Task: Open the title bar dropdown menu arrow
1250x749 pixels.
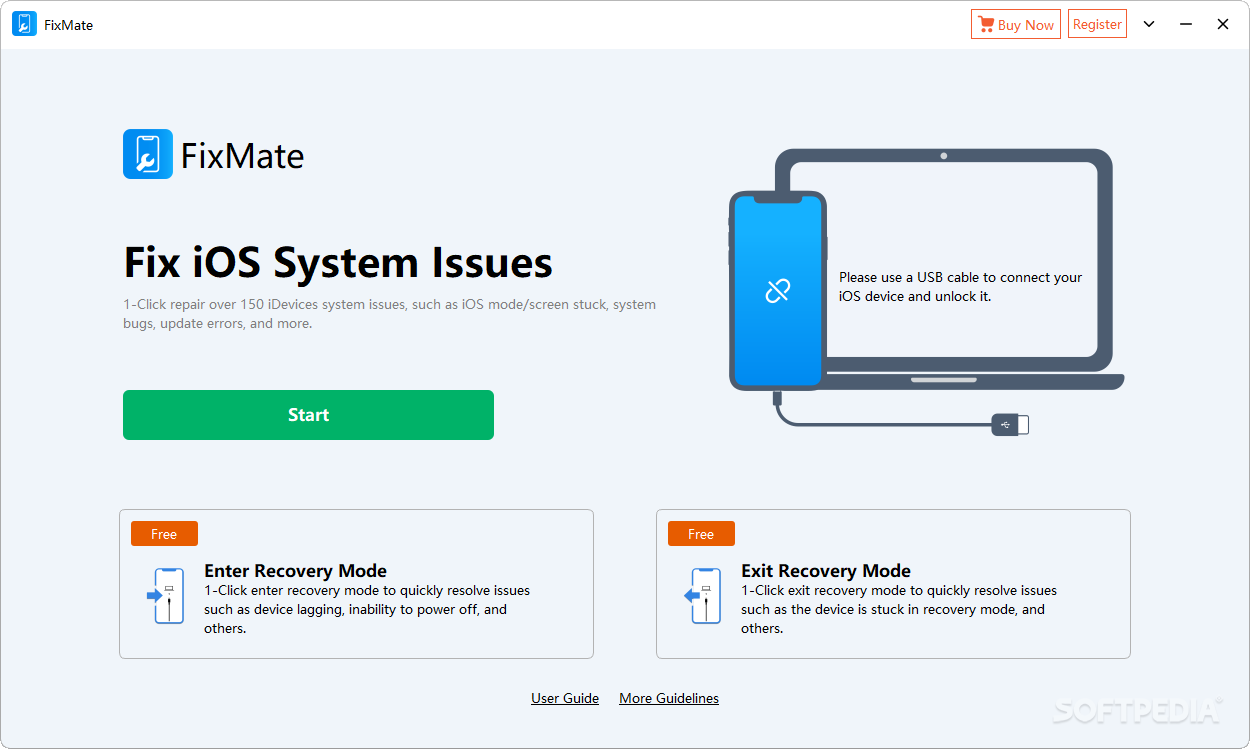Action: pyautogui.click(x=1149, y=24)
